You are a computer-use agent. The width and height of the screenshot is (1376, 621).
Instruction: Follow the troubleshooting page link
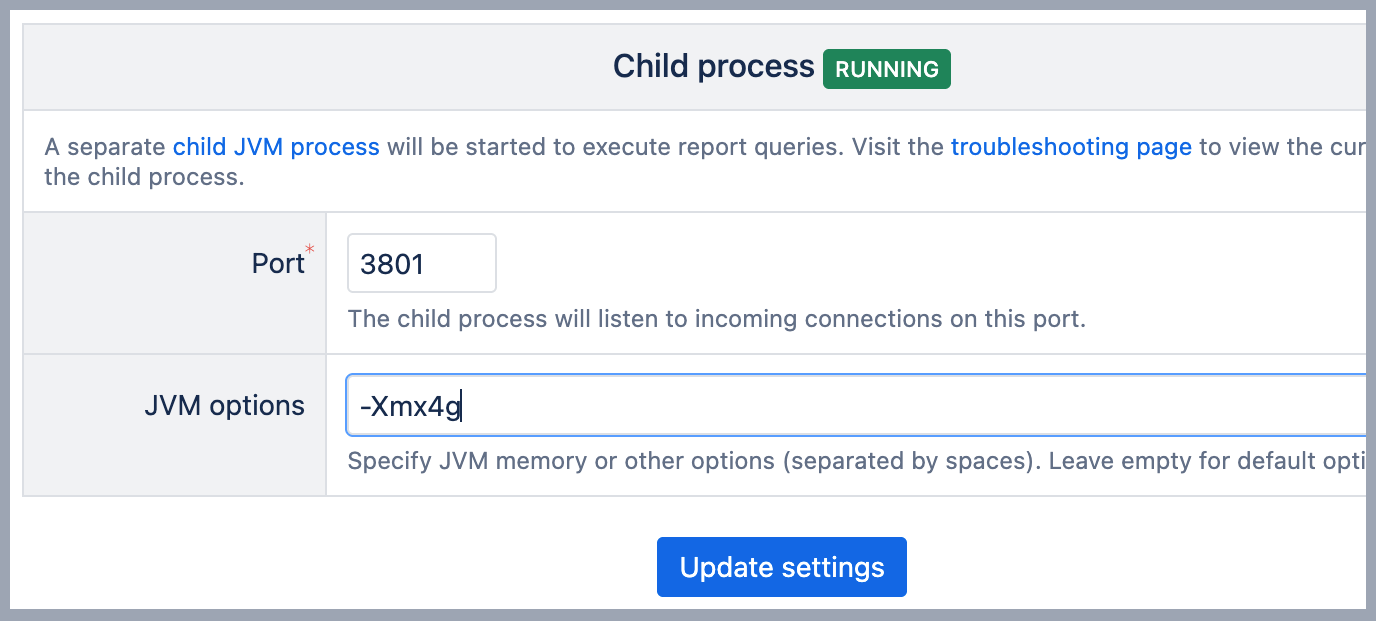pyautogui.click(x=1071, y=147)
